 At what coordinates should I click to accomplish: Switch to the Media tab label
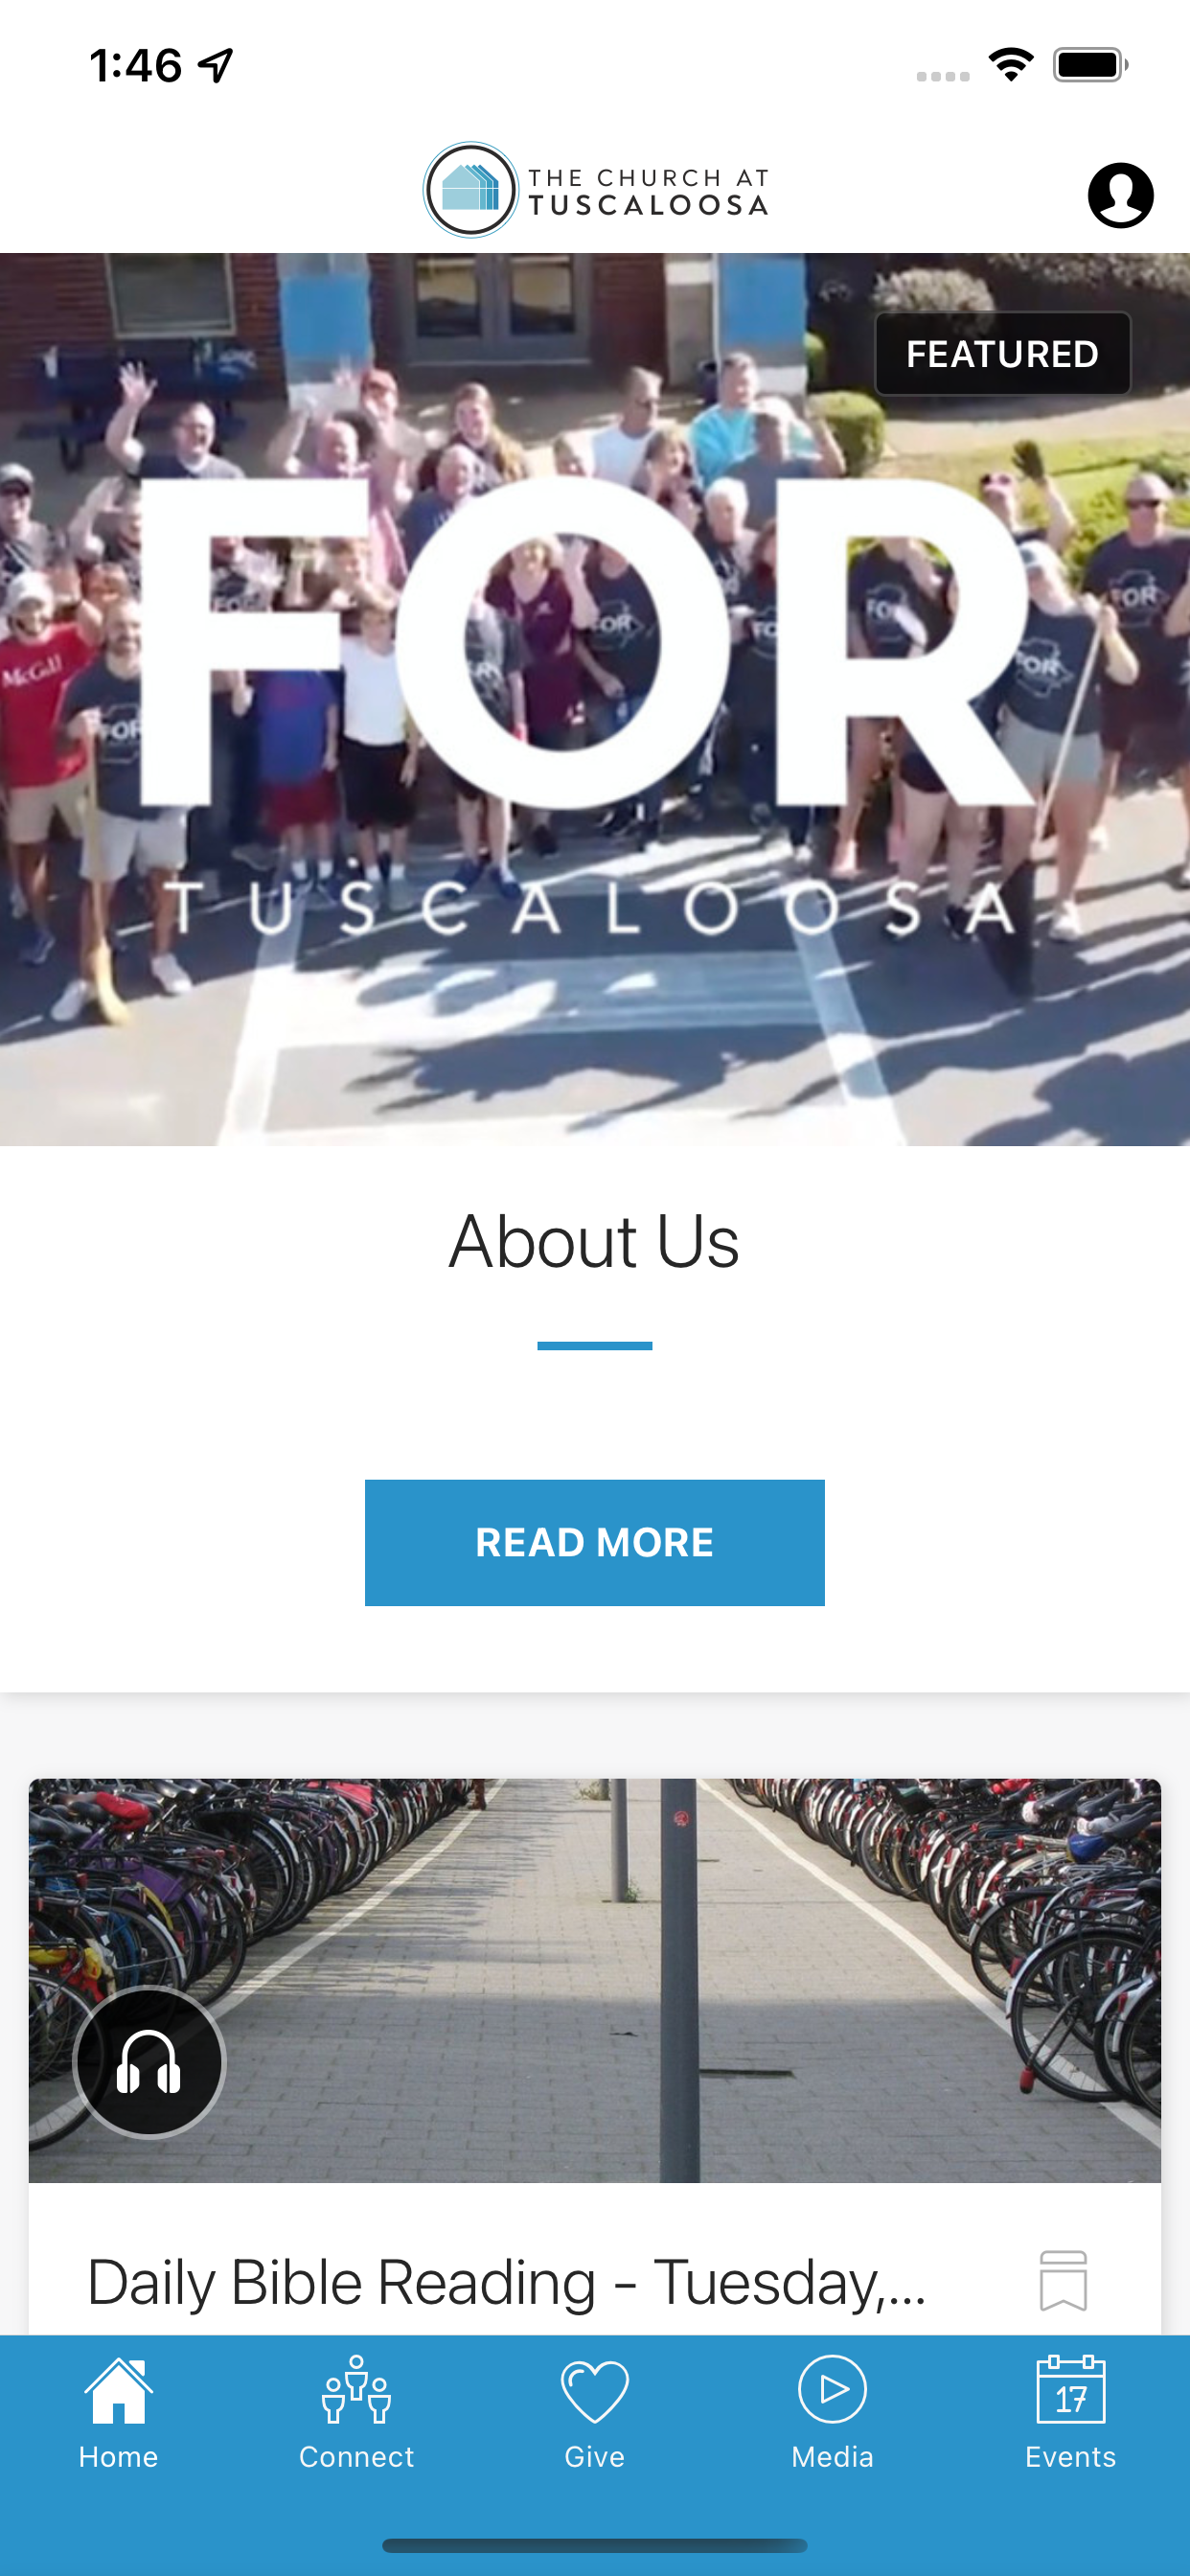(832, 2456)
